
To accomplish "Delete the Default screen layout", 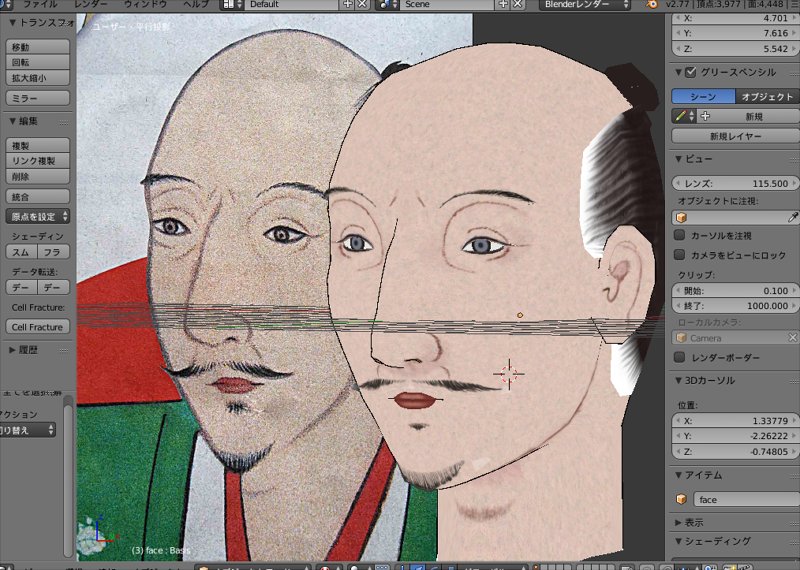I will click(362, 5).
